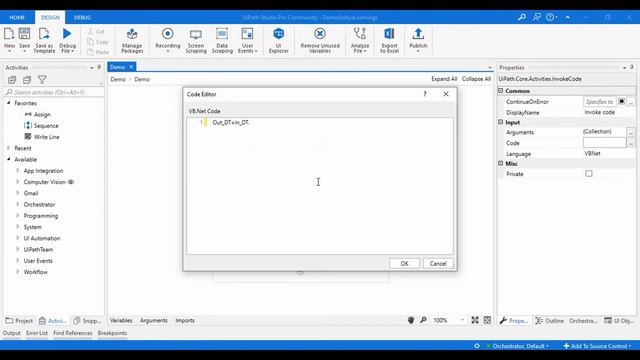Click collapse all activities icon
The height and width of the screenshot is (360, 640).
click(x=27, y=80)
